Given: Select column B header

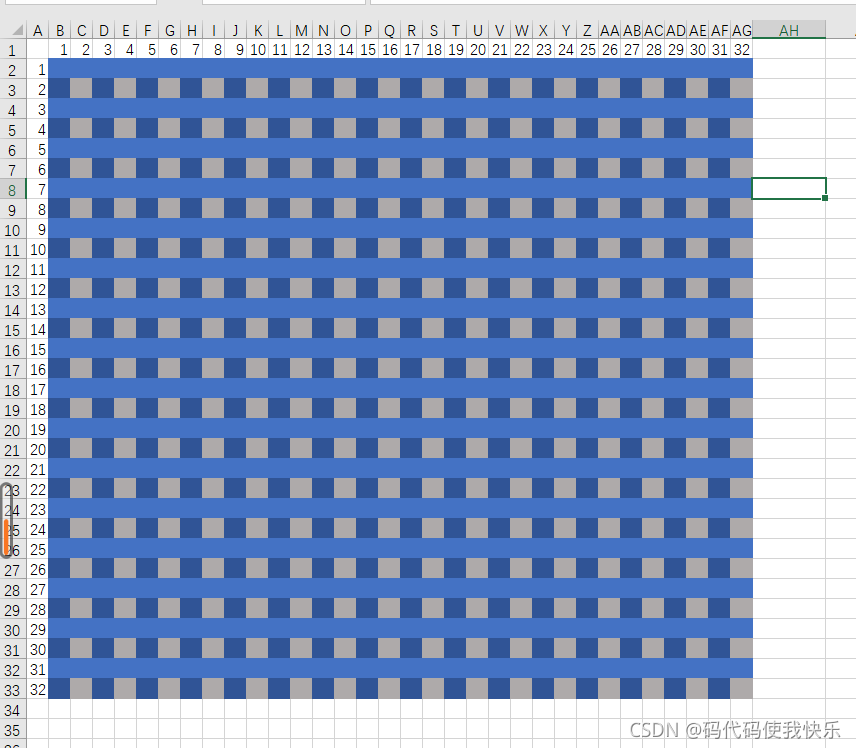Looking at the screenshot, I should point(60,31).
